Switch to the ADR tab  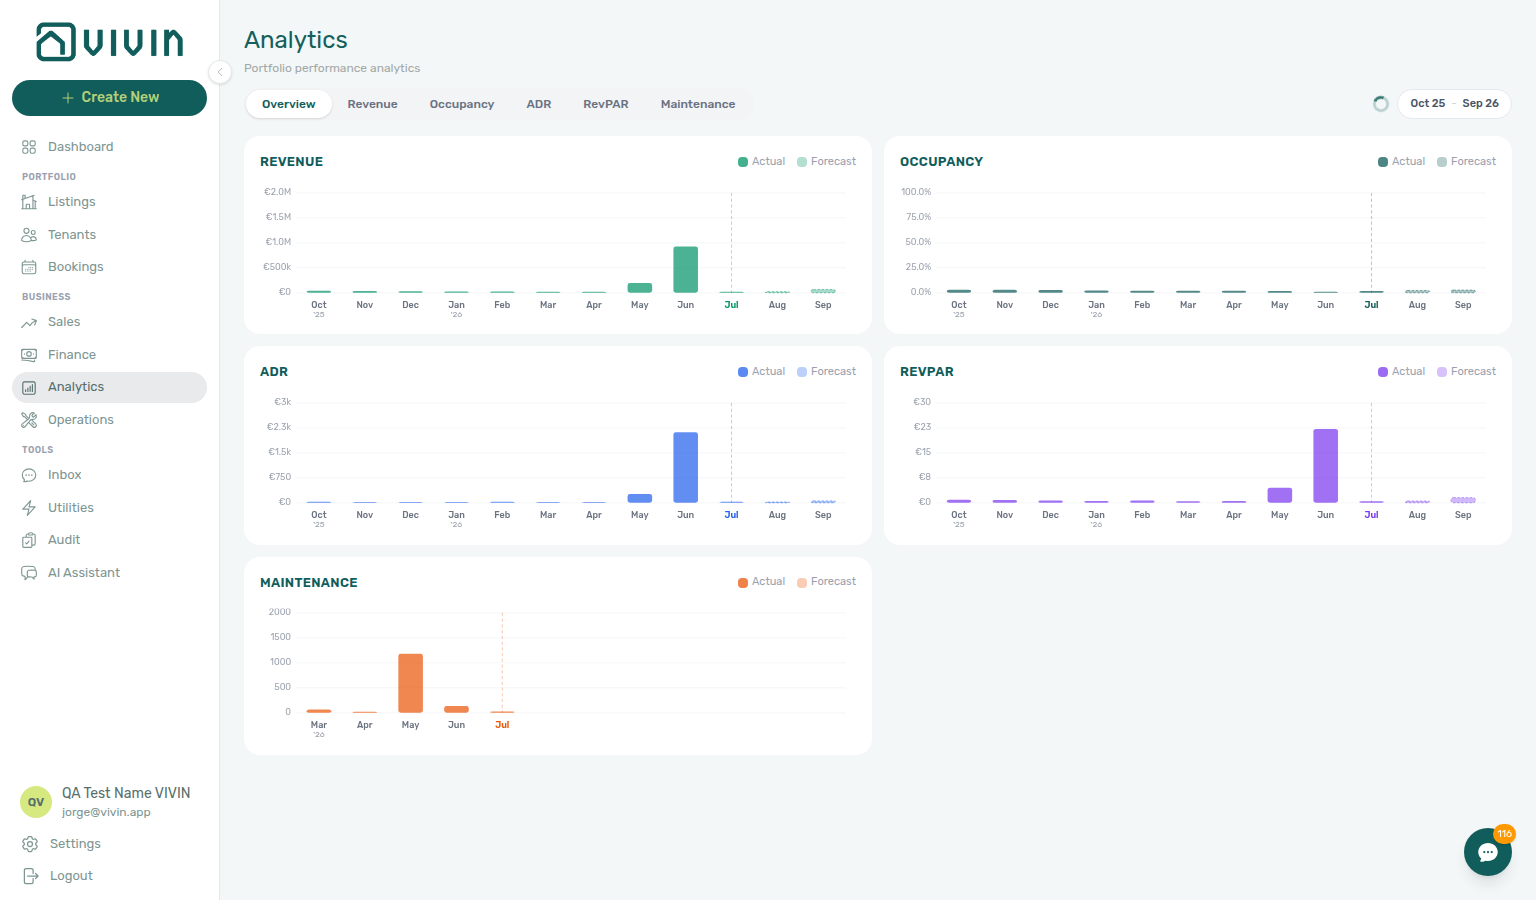[x=539, y=104]
